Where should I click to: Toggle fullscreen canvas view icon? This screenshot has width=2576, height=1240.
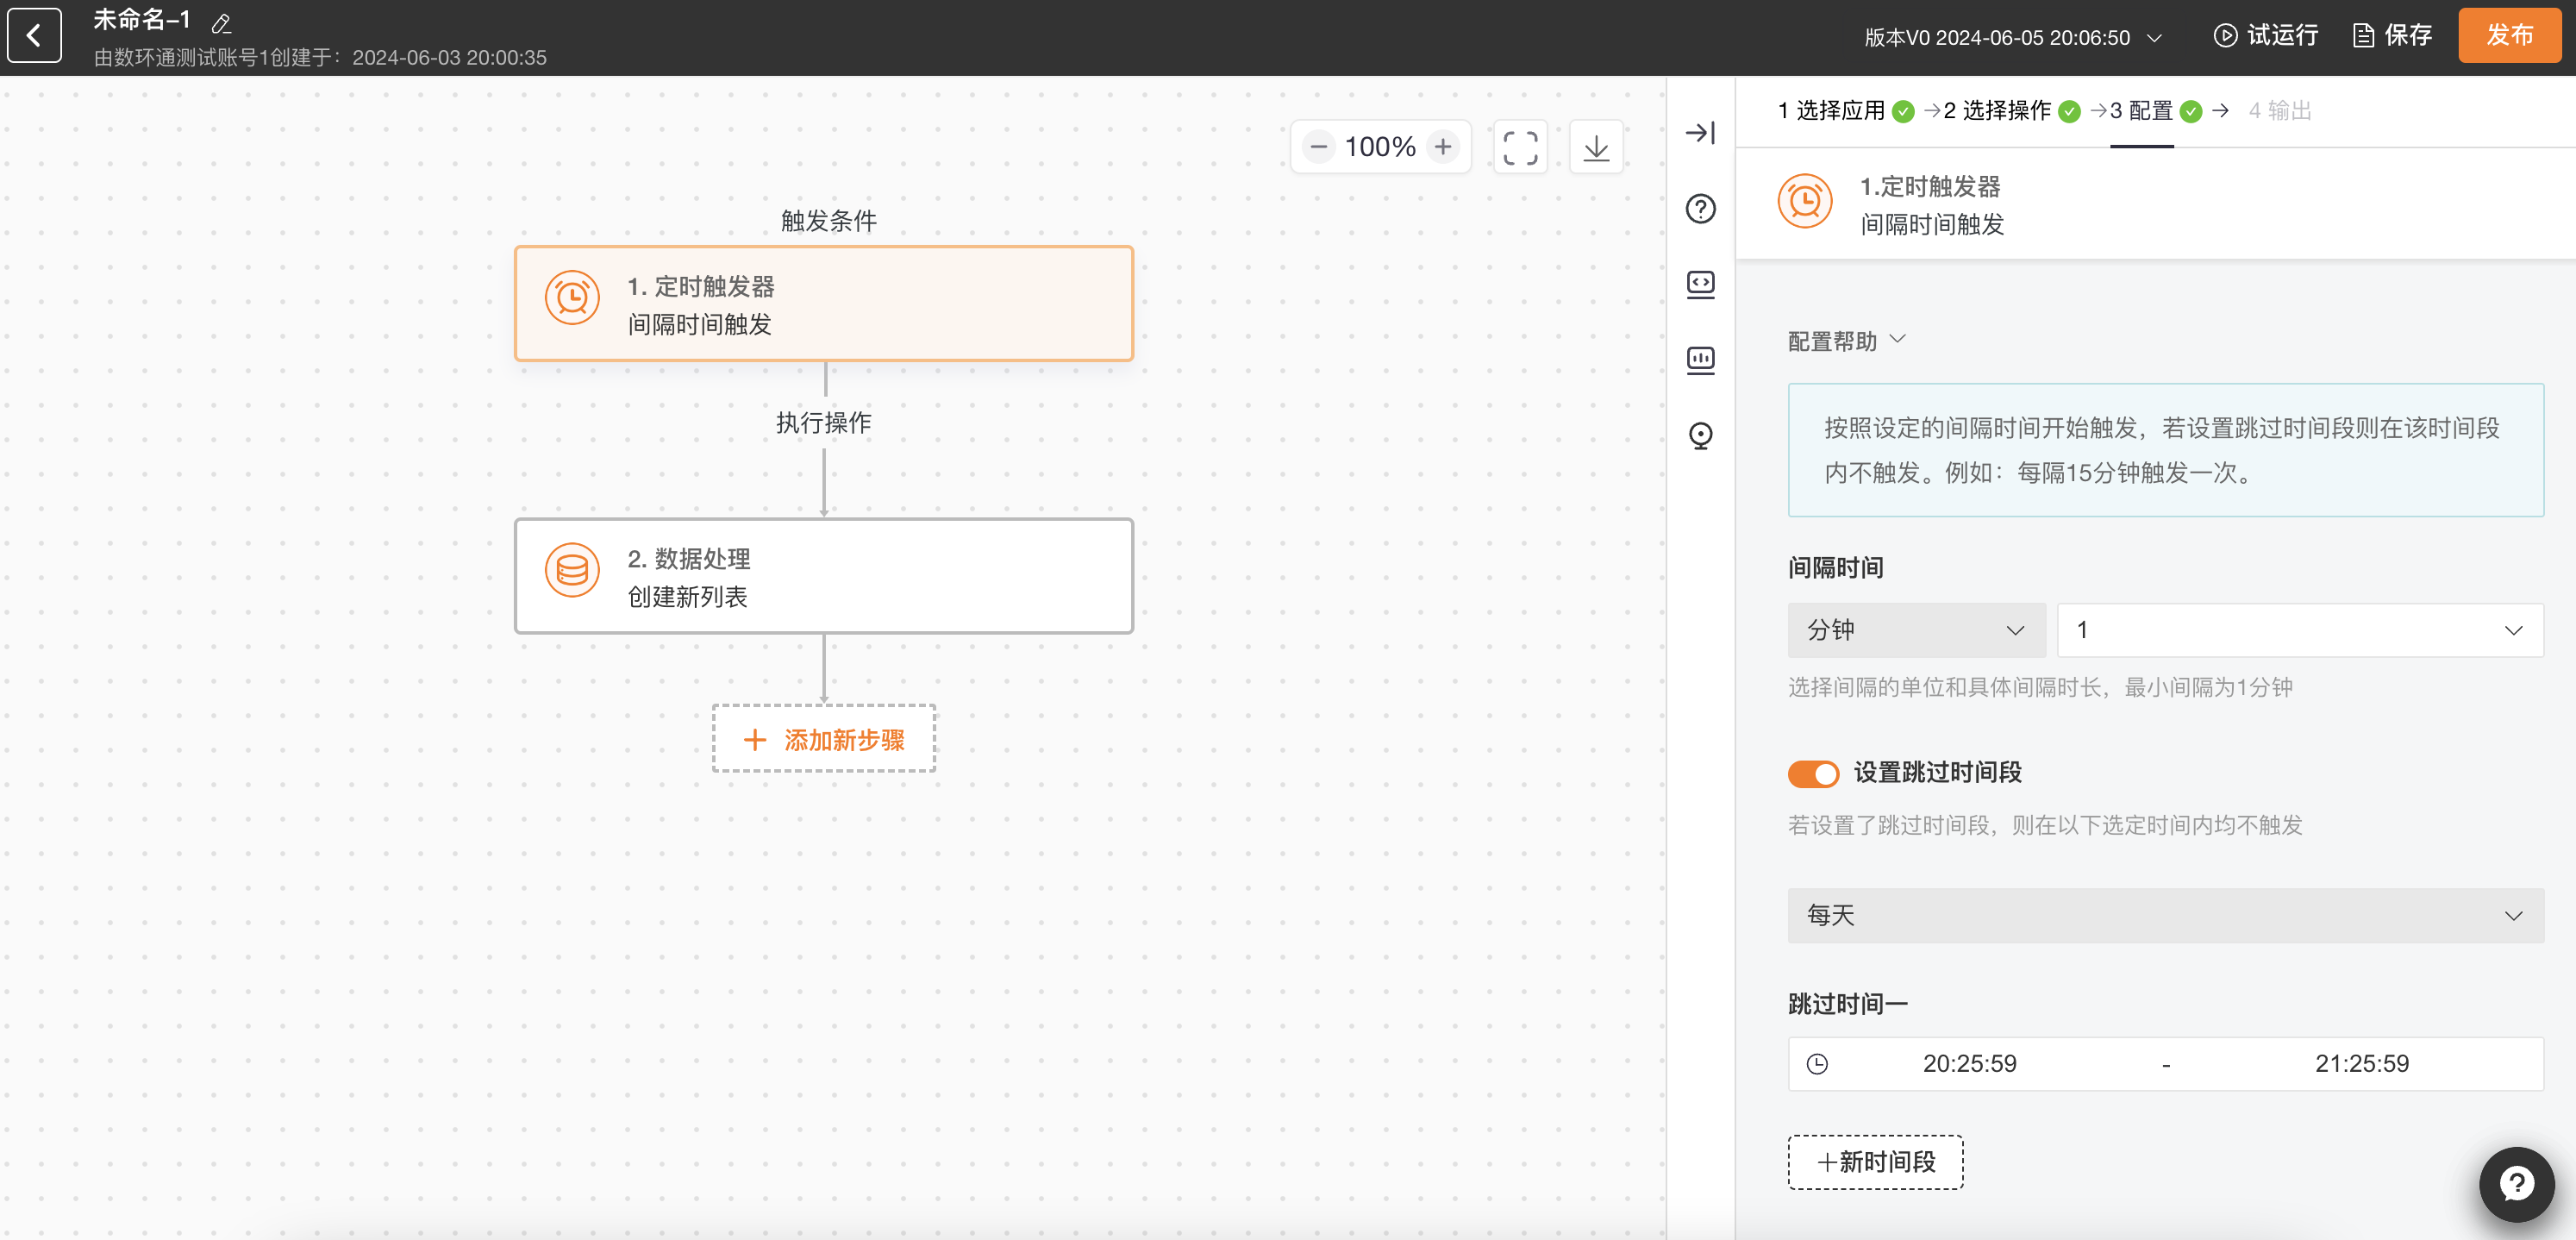click(x=1520, y=148)
